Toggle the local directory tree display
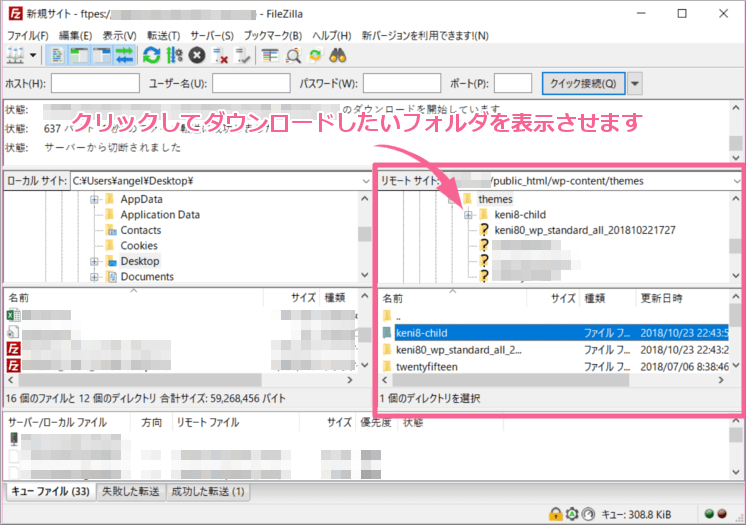Screen dimensions: 746x525 [79, 56]
